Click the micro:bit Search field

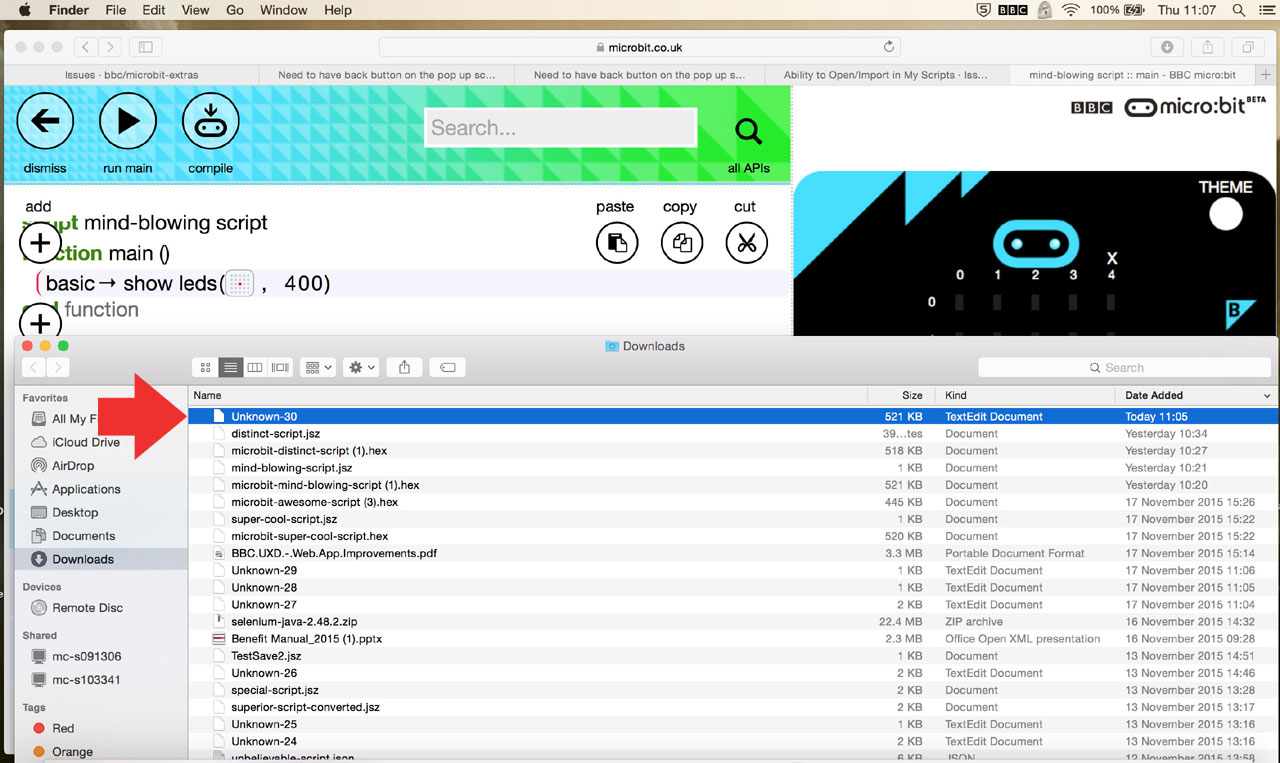click(x=560, y=128)
